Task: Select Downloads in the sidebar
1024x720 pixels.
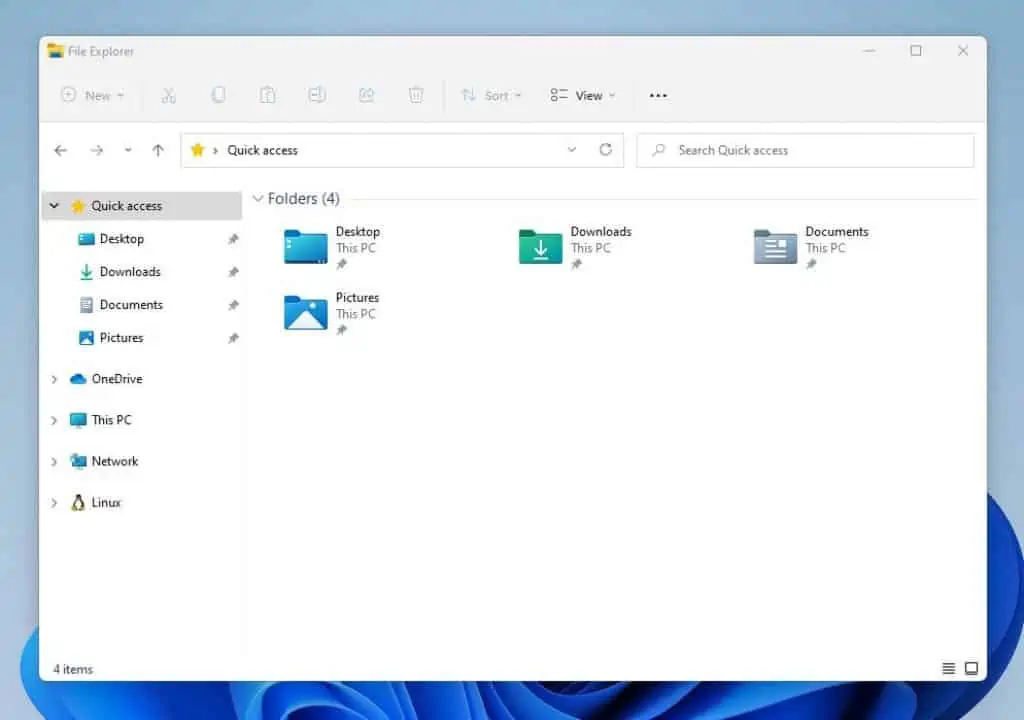Action: [x=130, y=272]
